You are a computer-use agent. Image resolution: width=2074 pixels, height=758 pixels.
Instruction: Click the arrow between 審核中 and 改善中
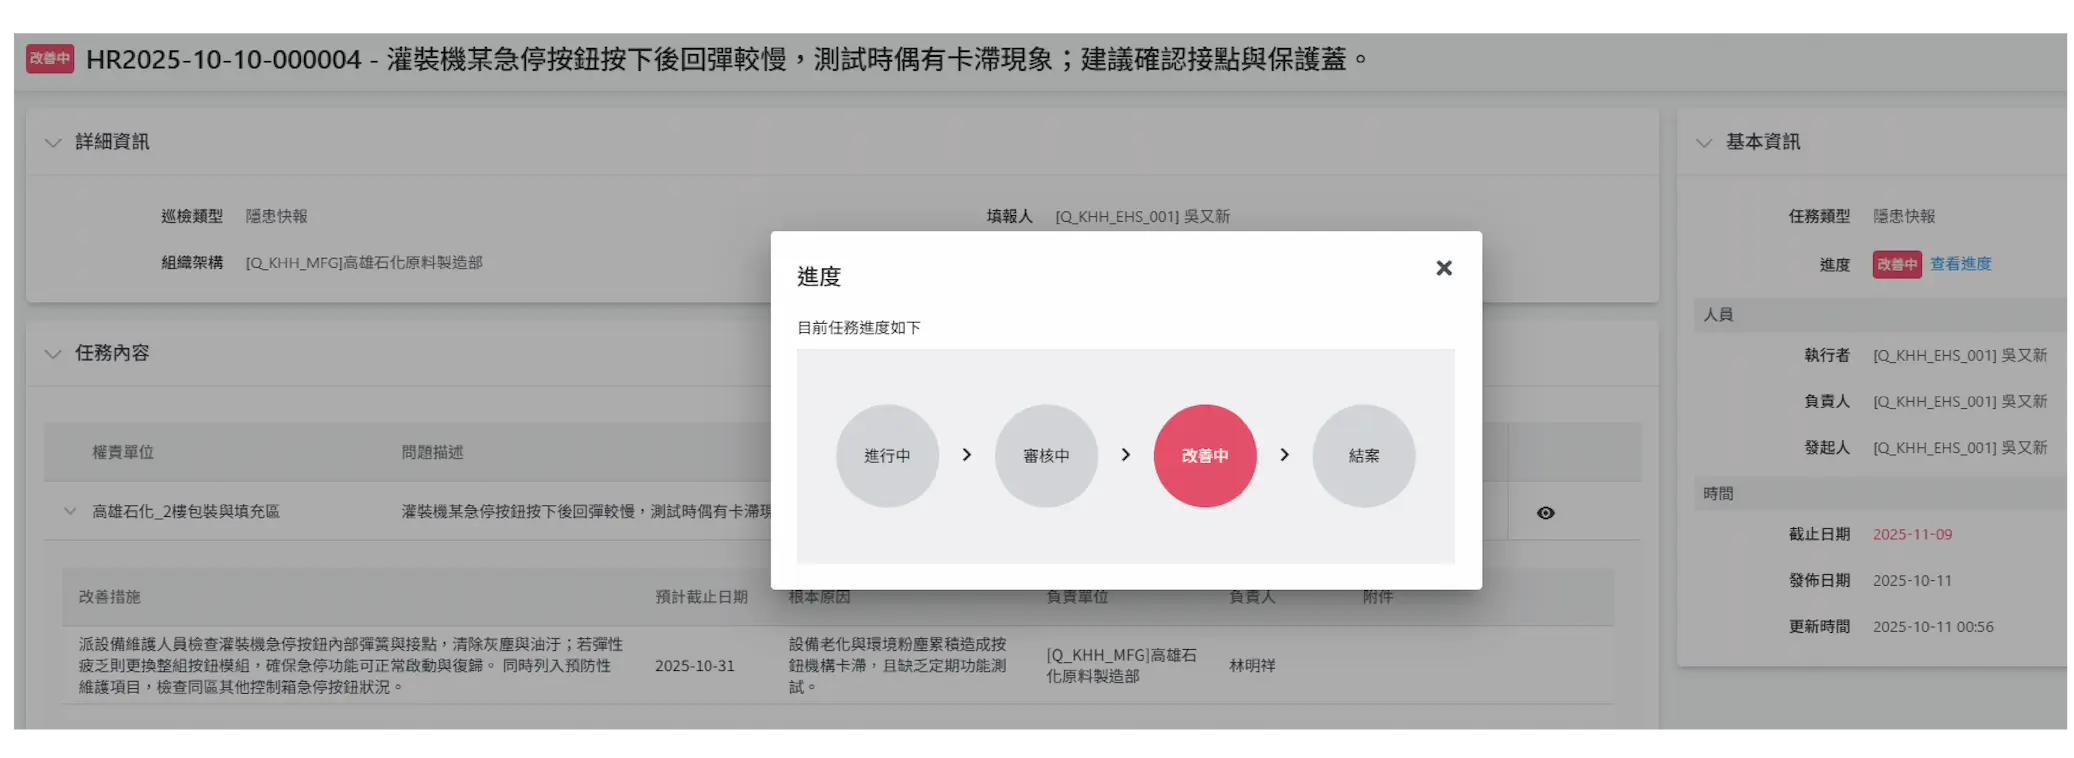(x=1125, y=455)
